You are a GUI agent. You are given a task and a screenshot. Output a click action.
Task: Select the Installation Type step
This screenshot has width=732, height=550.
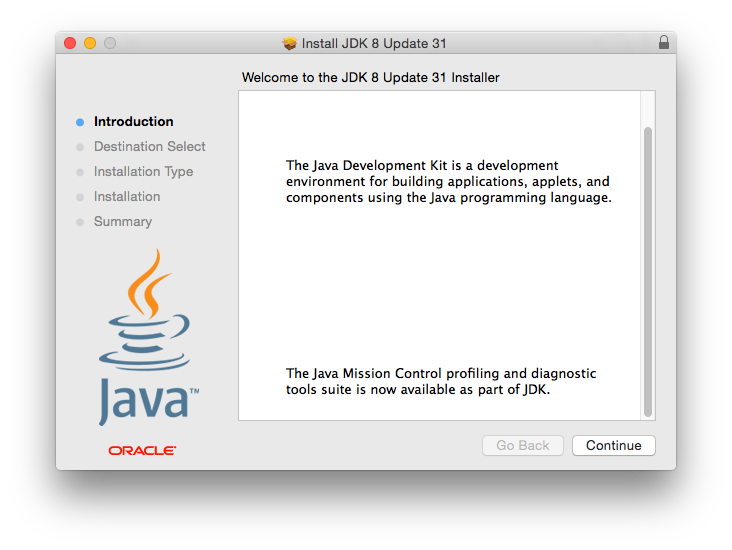(143, 171)
